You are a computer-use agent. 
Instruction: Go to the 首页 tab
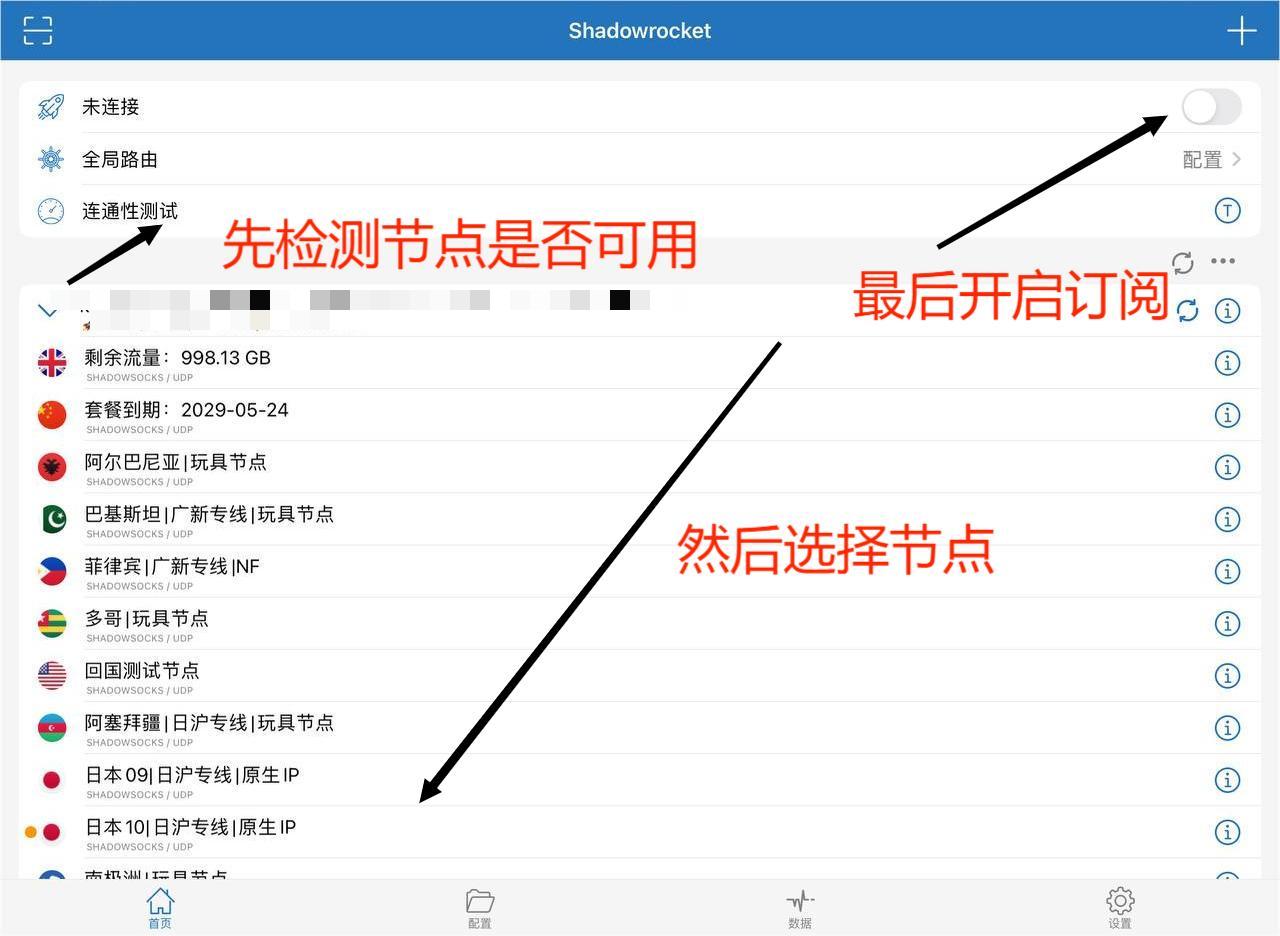(x=160, y=908)
